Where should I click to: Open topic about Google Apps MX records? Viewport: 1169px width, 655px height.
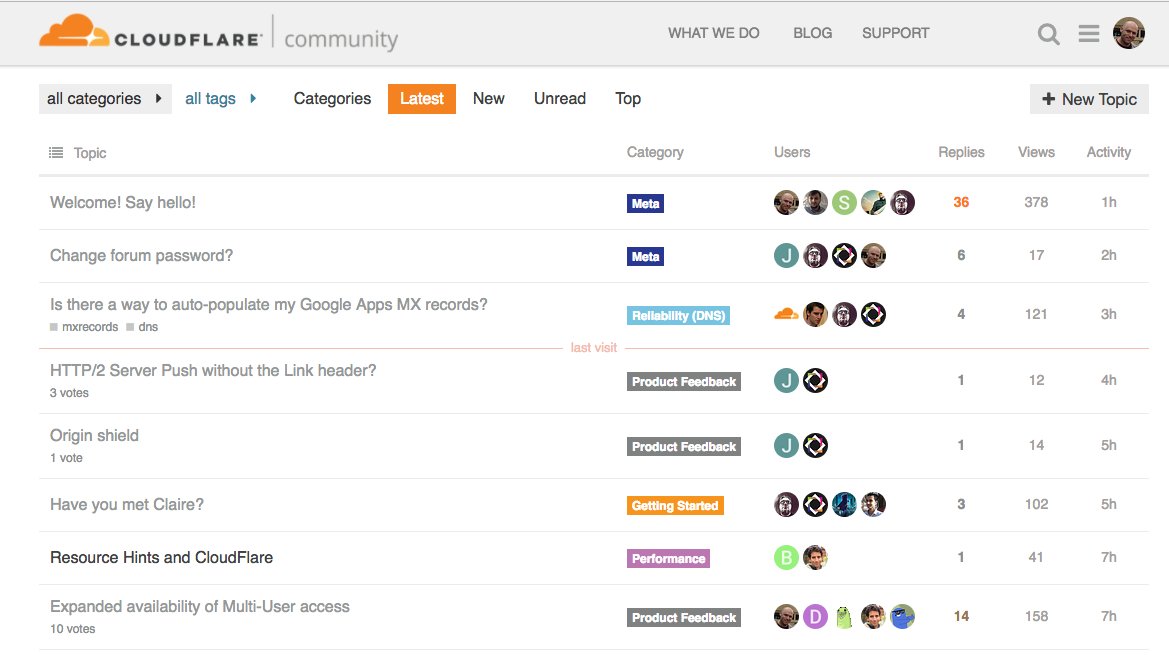pos(268,305)
